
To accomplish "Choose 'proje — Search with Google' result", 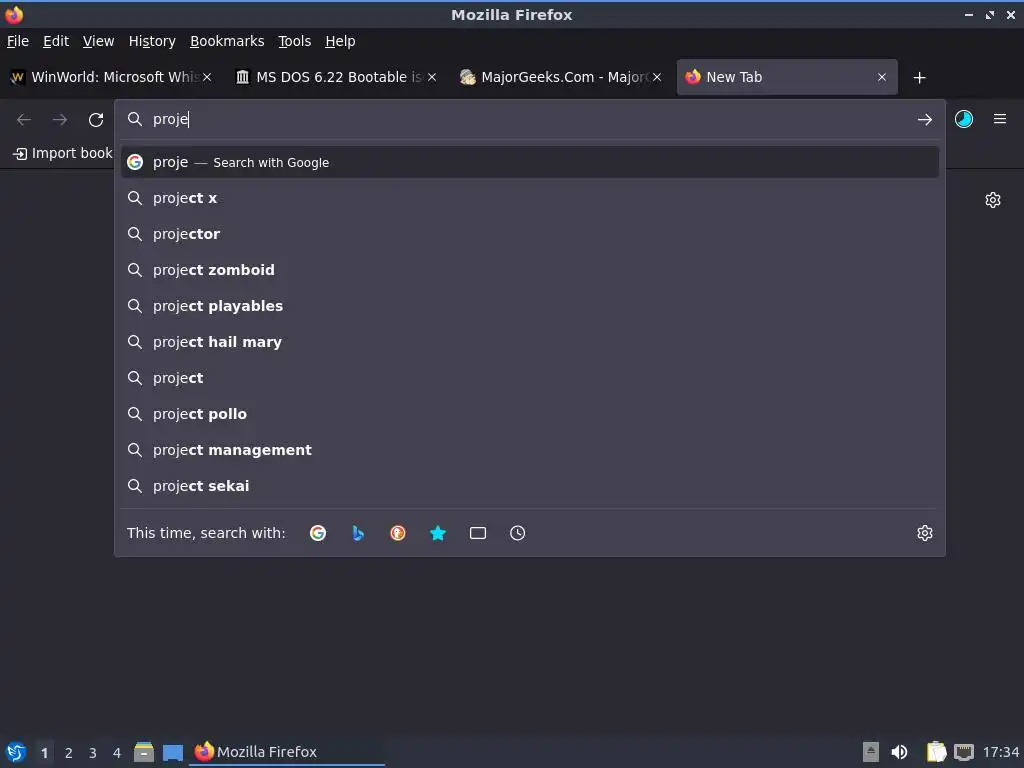I will point(530,162).
